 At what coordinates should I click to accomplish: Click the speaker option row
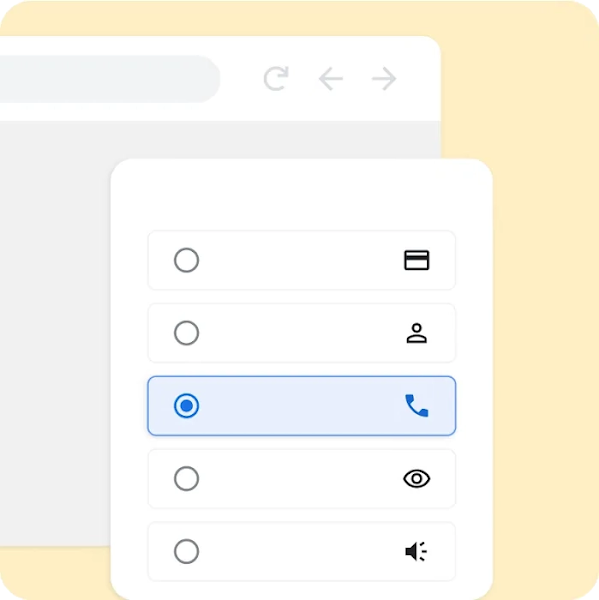tap(302, 551)
